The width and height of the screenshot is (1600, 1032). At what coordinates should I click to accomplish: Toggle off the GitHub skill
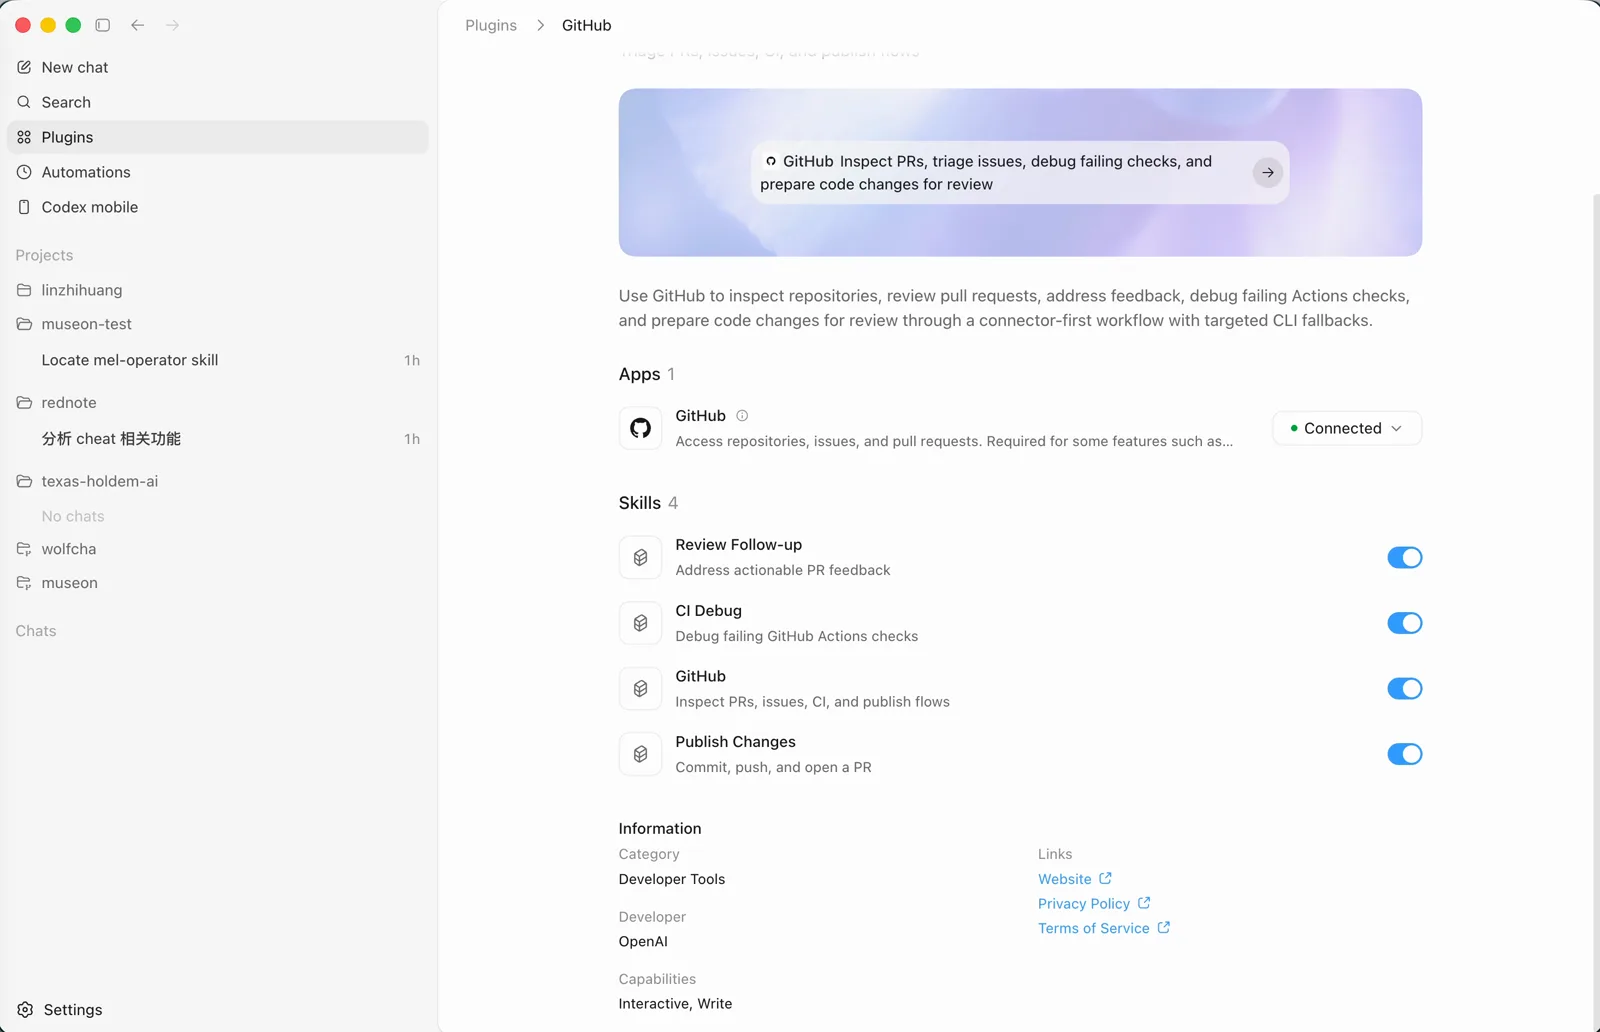click(1404, 689)
